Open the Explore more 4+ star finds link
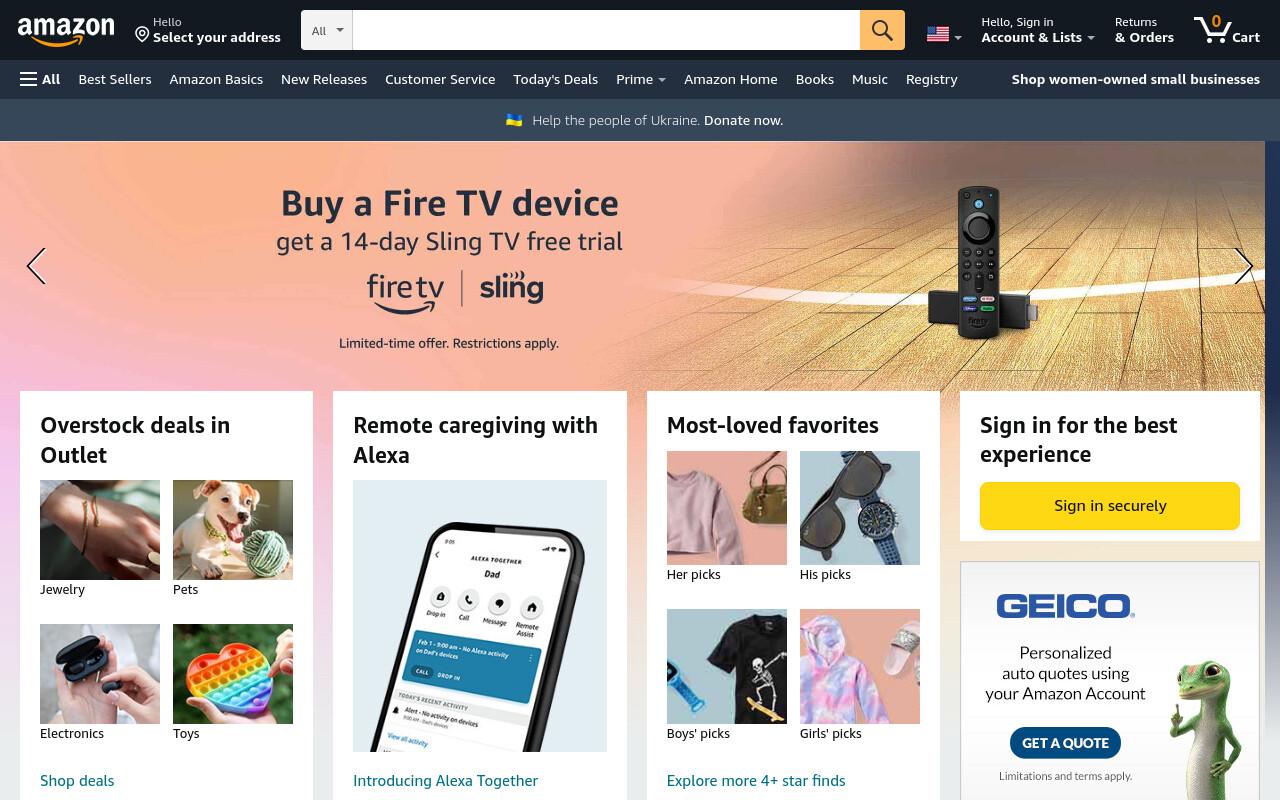The width and height of the screenshot is (1280, 800). 756,780
